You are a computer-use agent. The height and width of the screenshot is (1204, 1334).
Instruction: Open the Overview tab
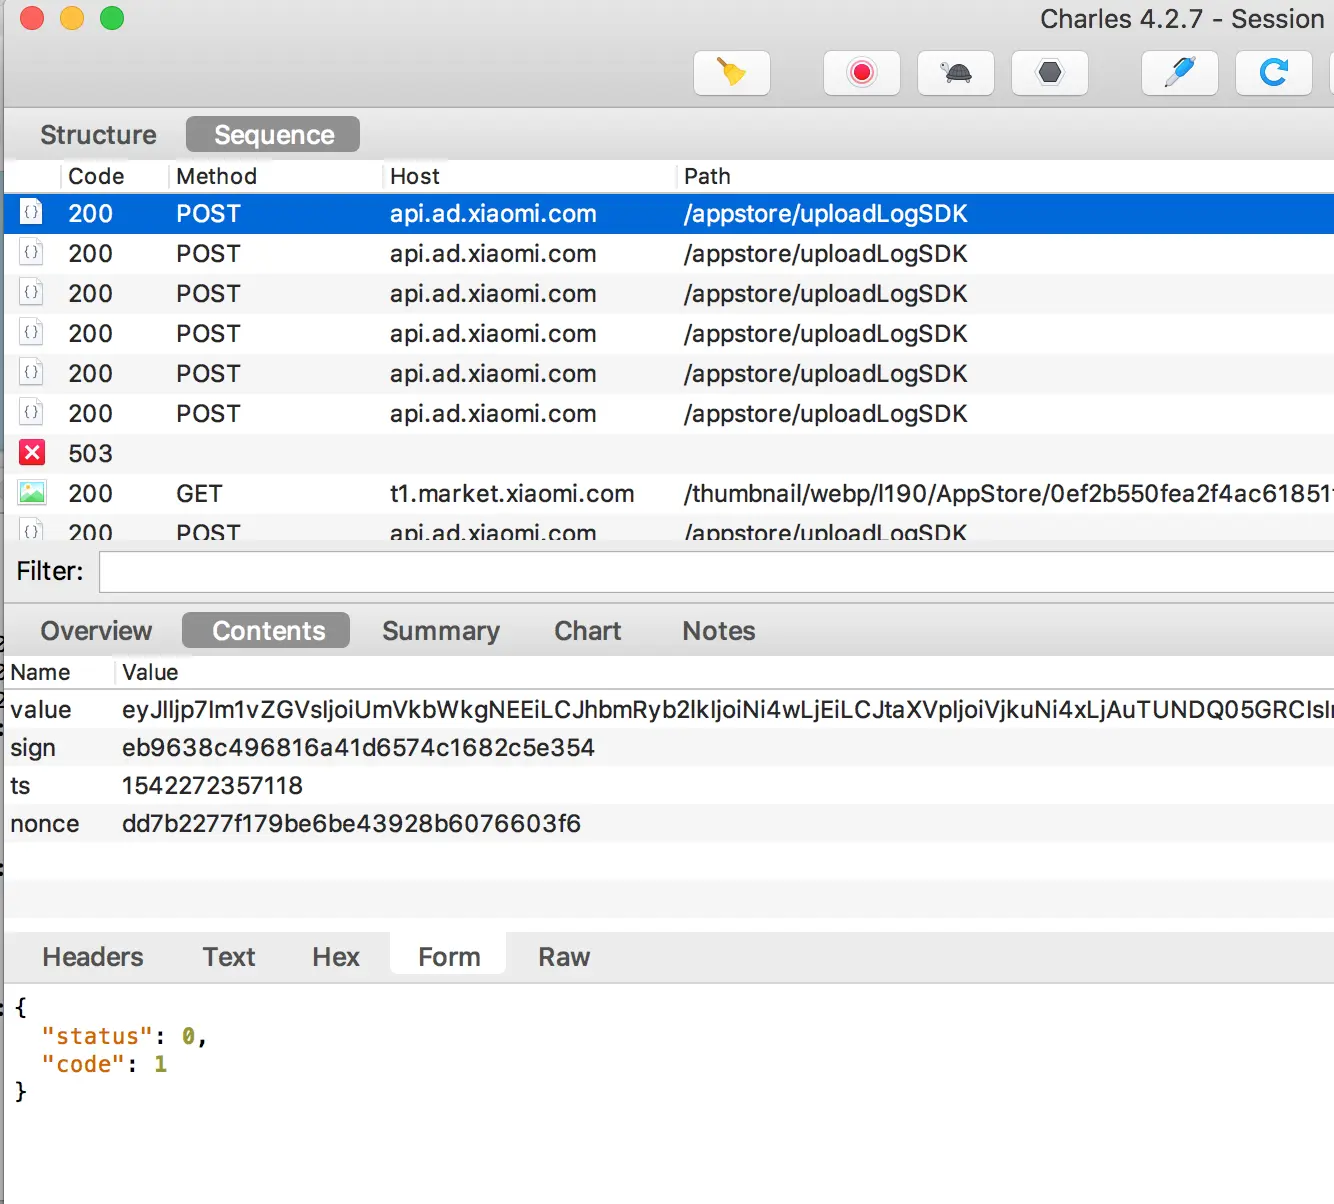pos(96,631)
